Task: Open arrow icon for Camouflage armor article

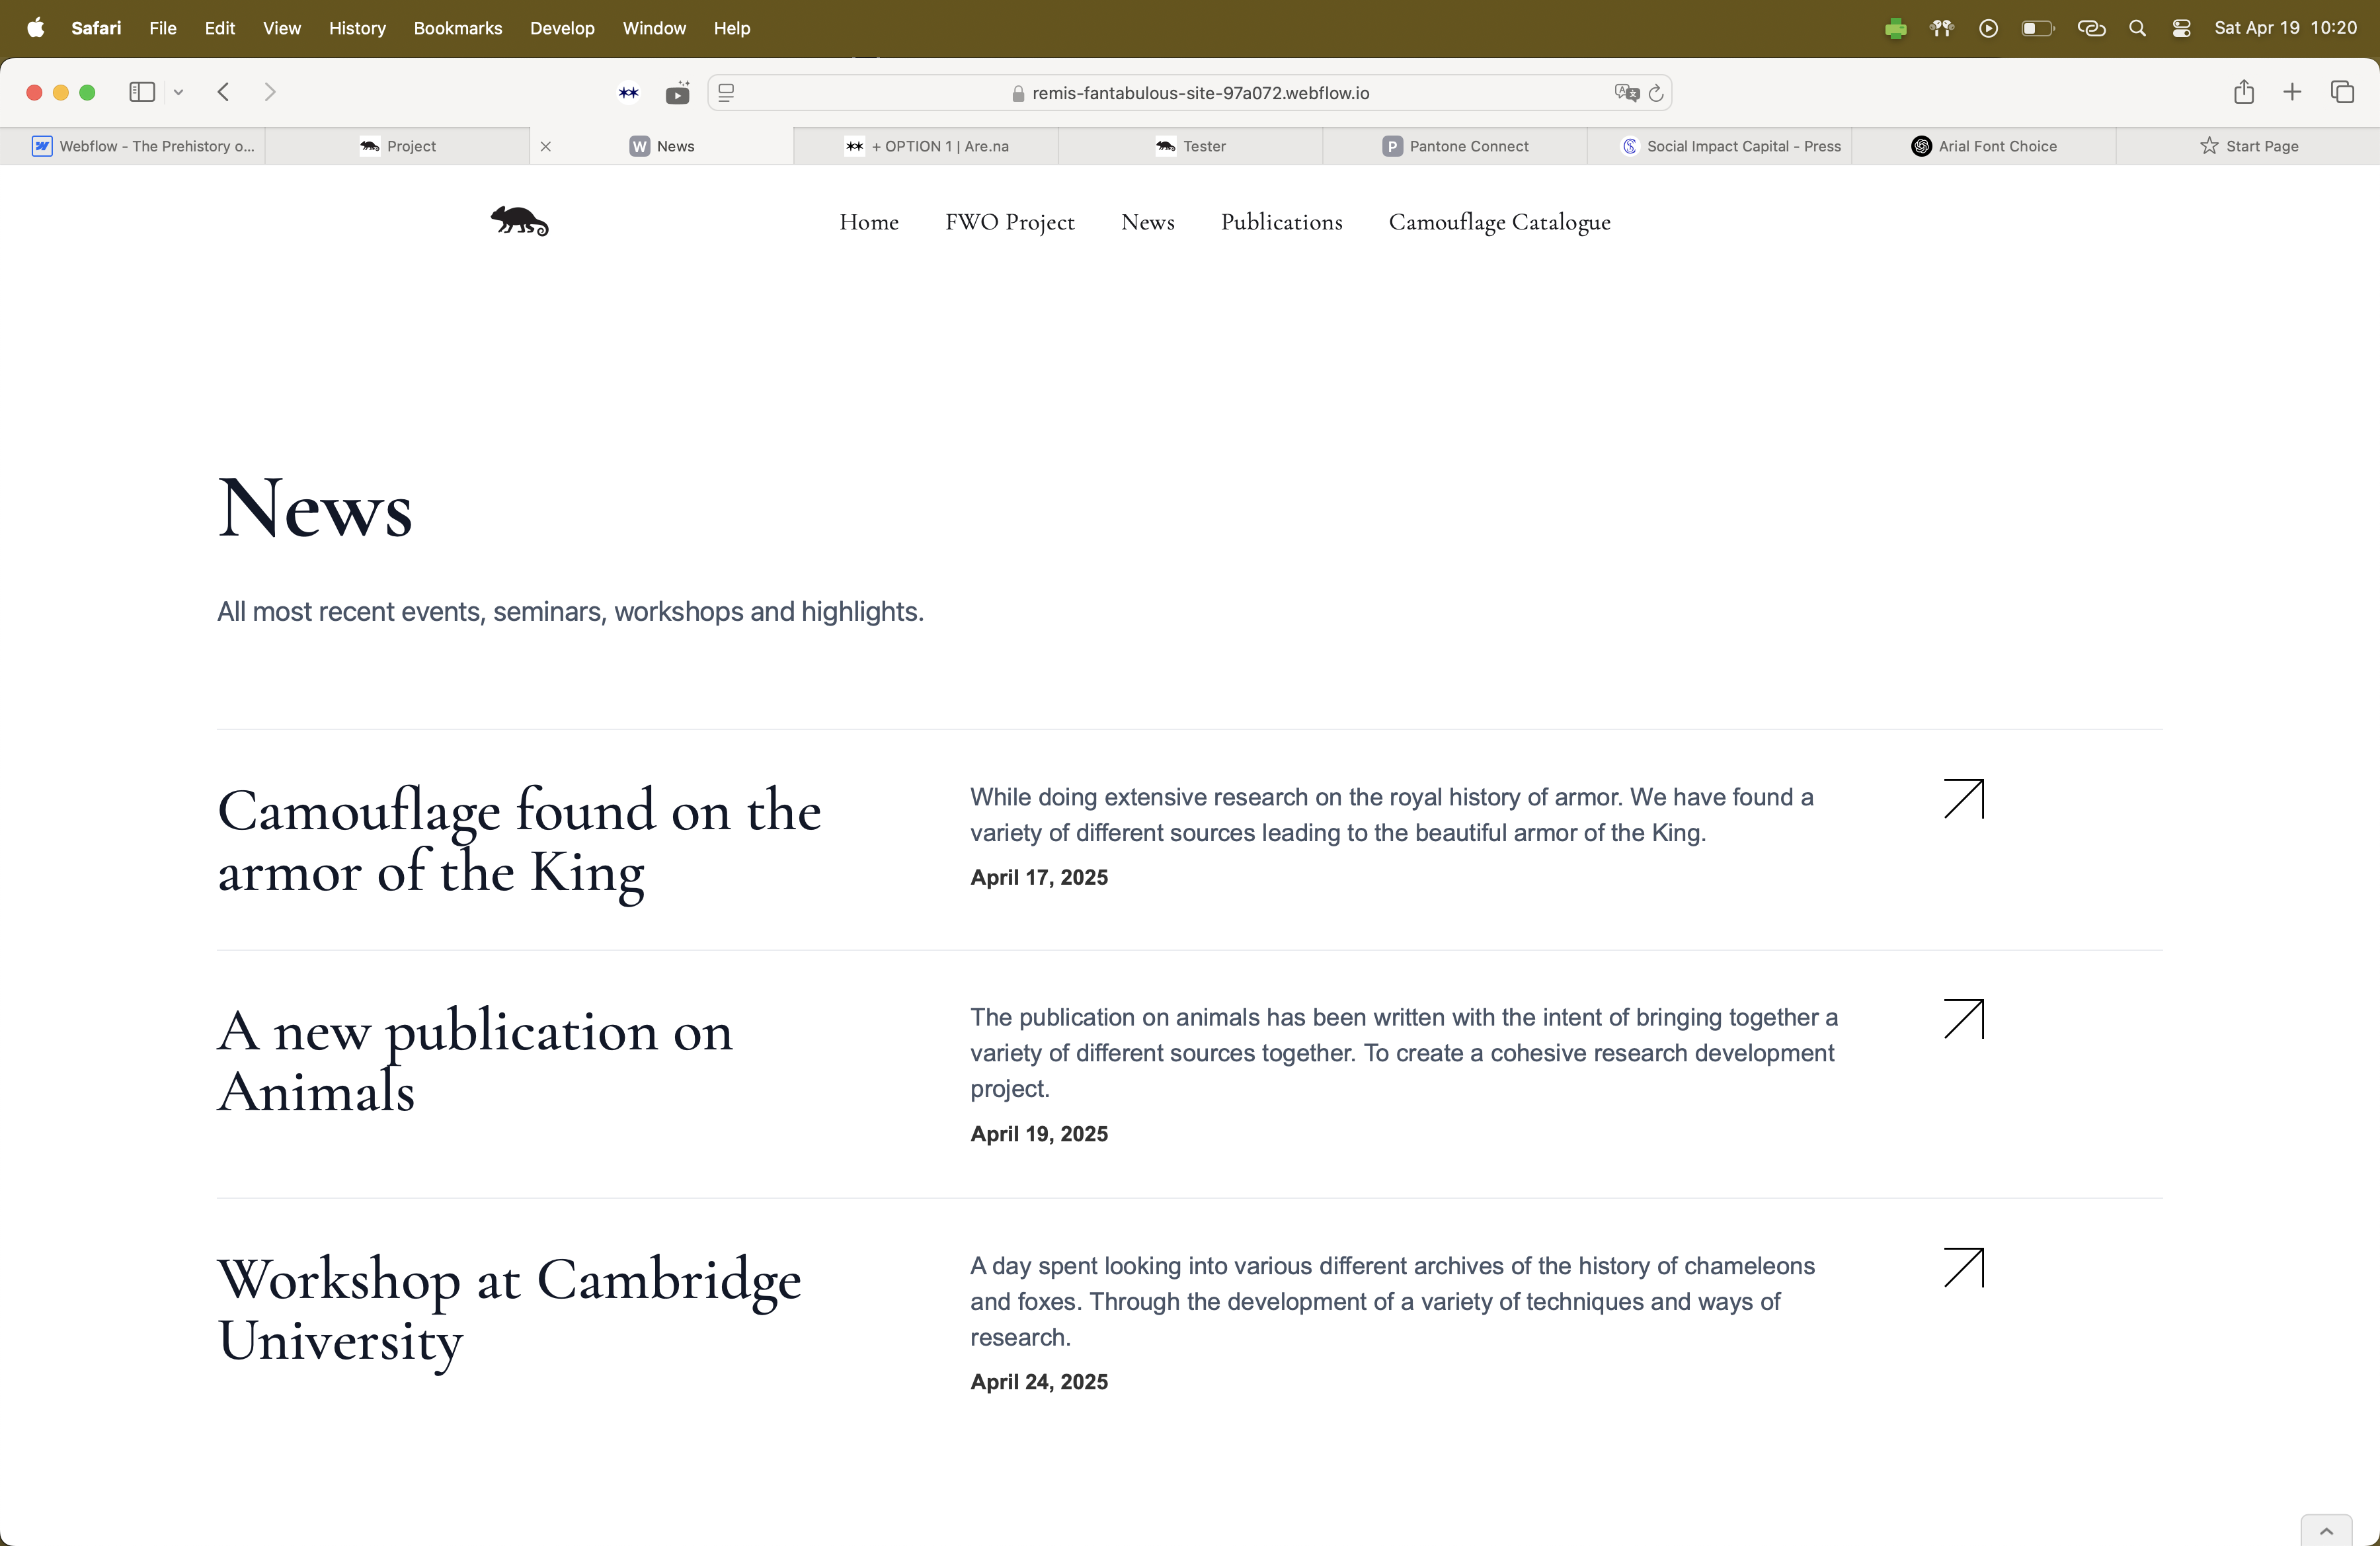Action: coord(1963,799)
